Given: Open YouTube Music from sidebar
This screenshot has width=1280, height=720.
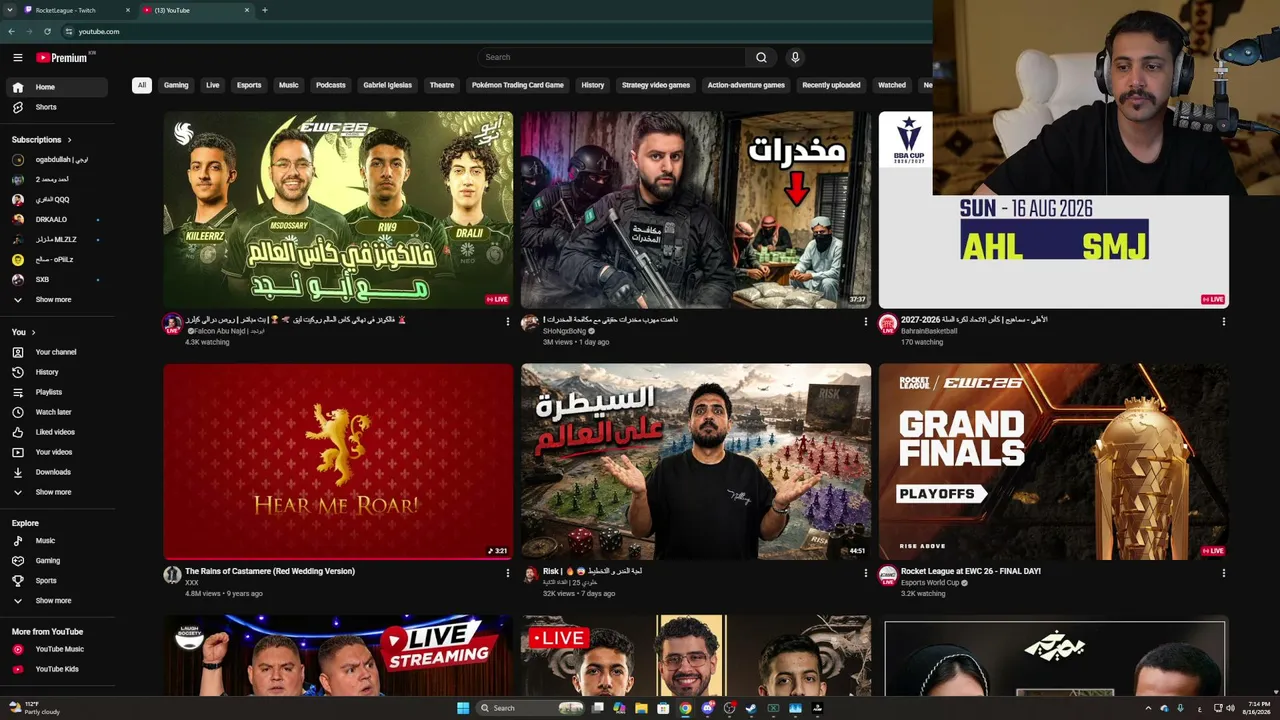Looking at the screenshot, I should coord(56,649).
